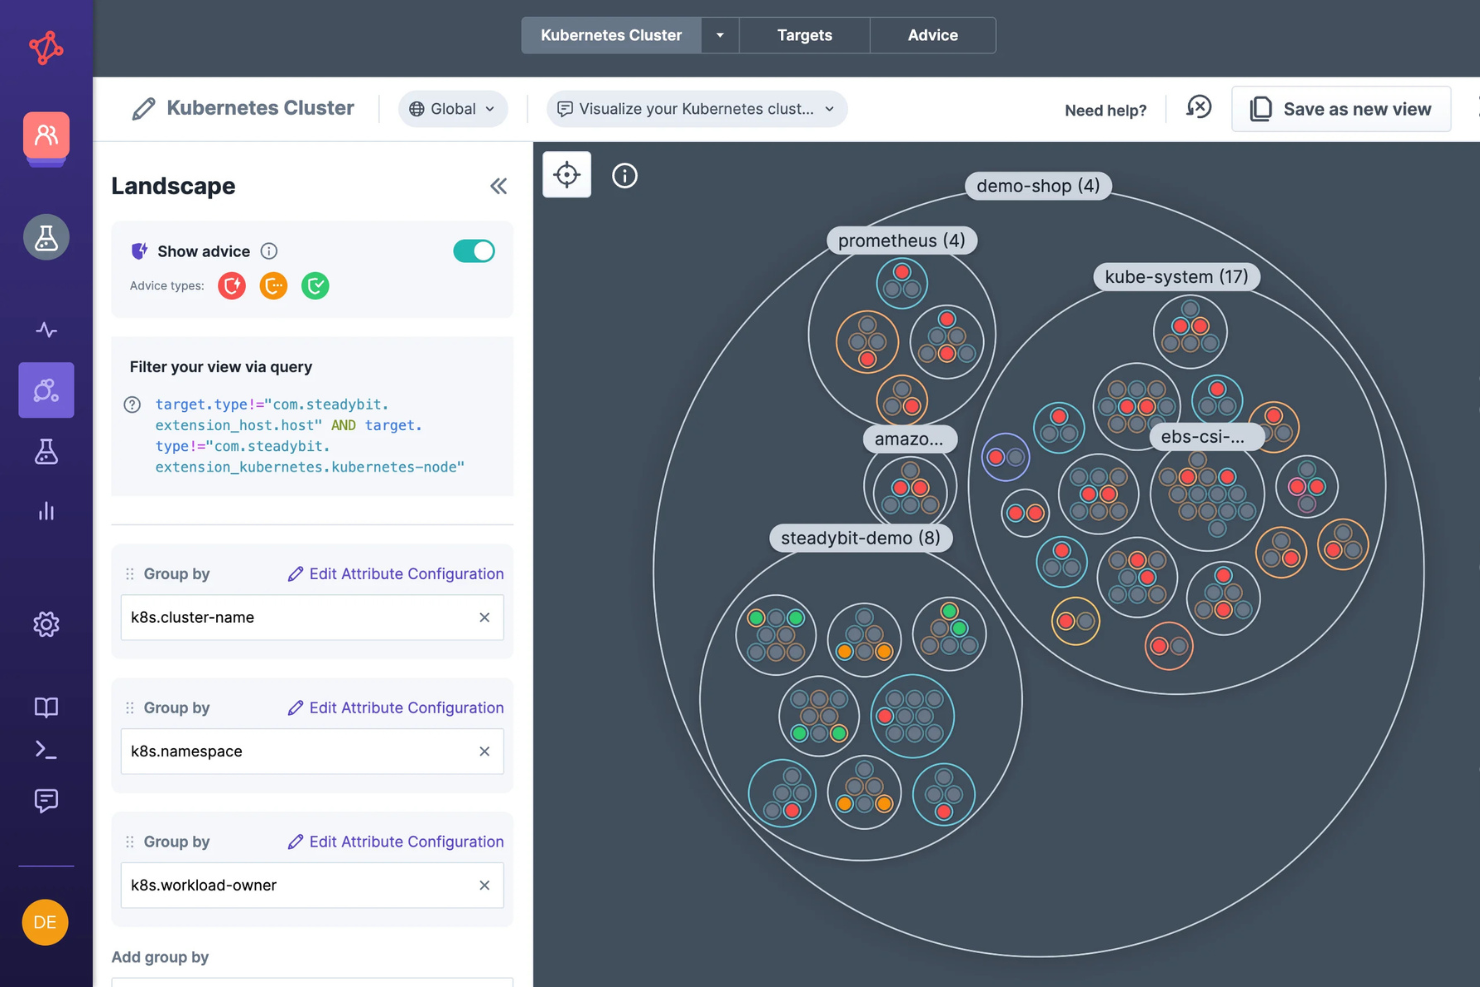
Task: Select the steadybit-demo (8) namespace label
Action: coord(861,538)
